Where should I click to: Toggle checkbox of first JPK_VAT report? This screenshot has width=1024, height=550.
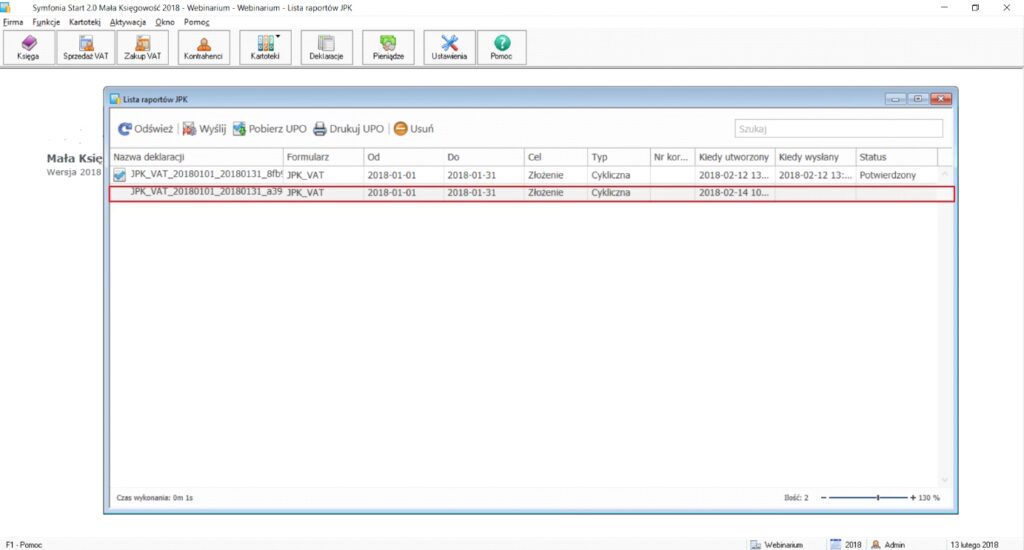coord(119,175)
